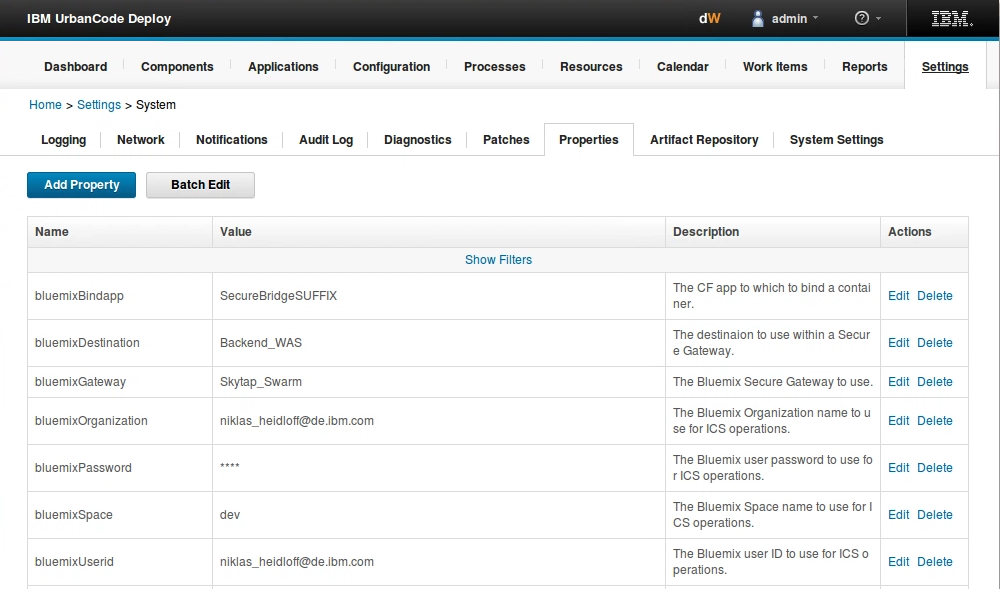1000x589 pixels.
Task: Click the Batch Edit button
Action: pos(200,185)
